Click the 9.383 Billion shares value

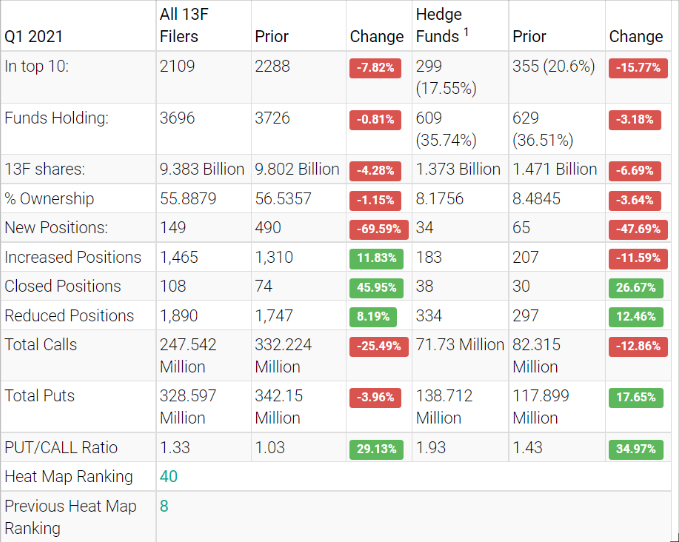(x=202, y=169)
